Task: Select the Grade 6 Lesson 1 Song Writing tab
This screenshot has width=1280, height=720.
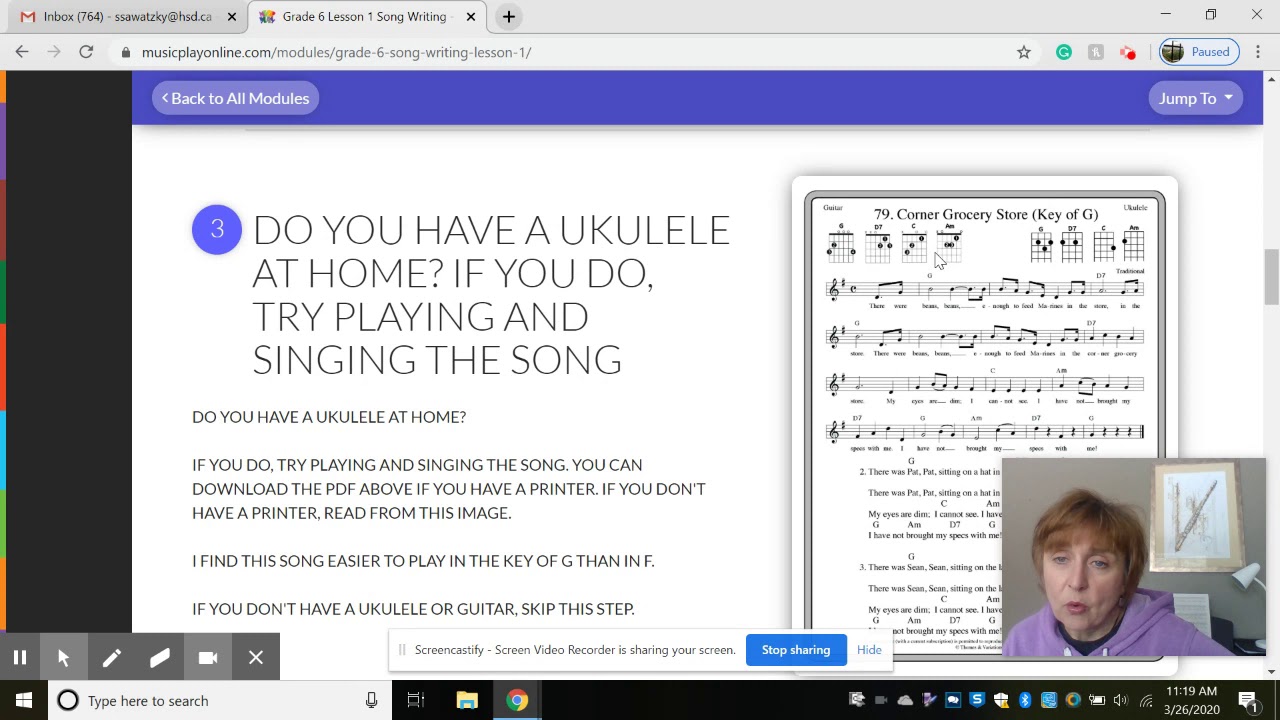Action: tap(365, 16)
